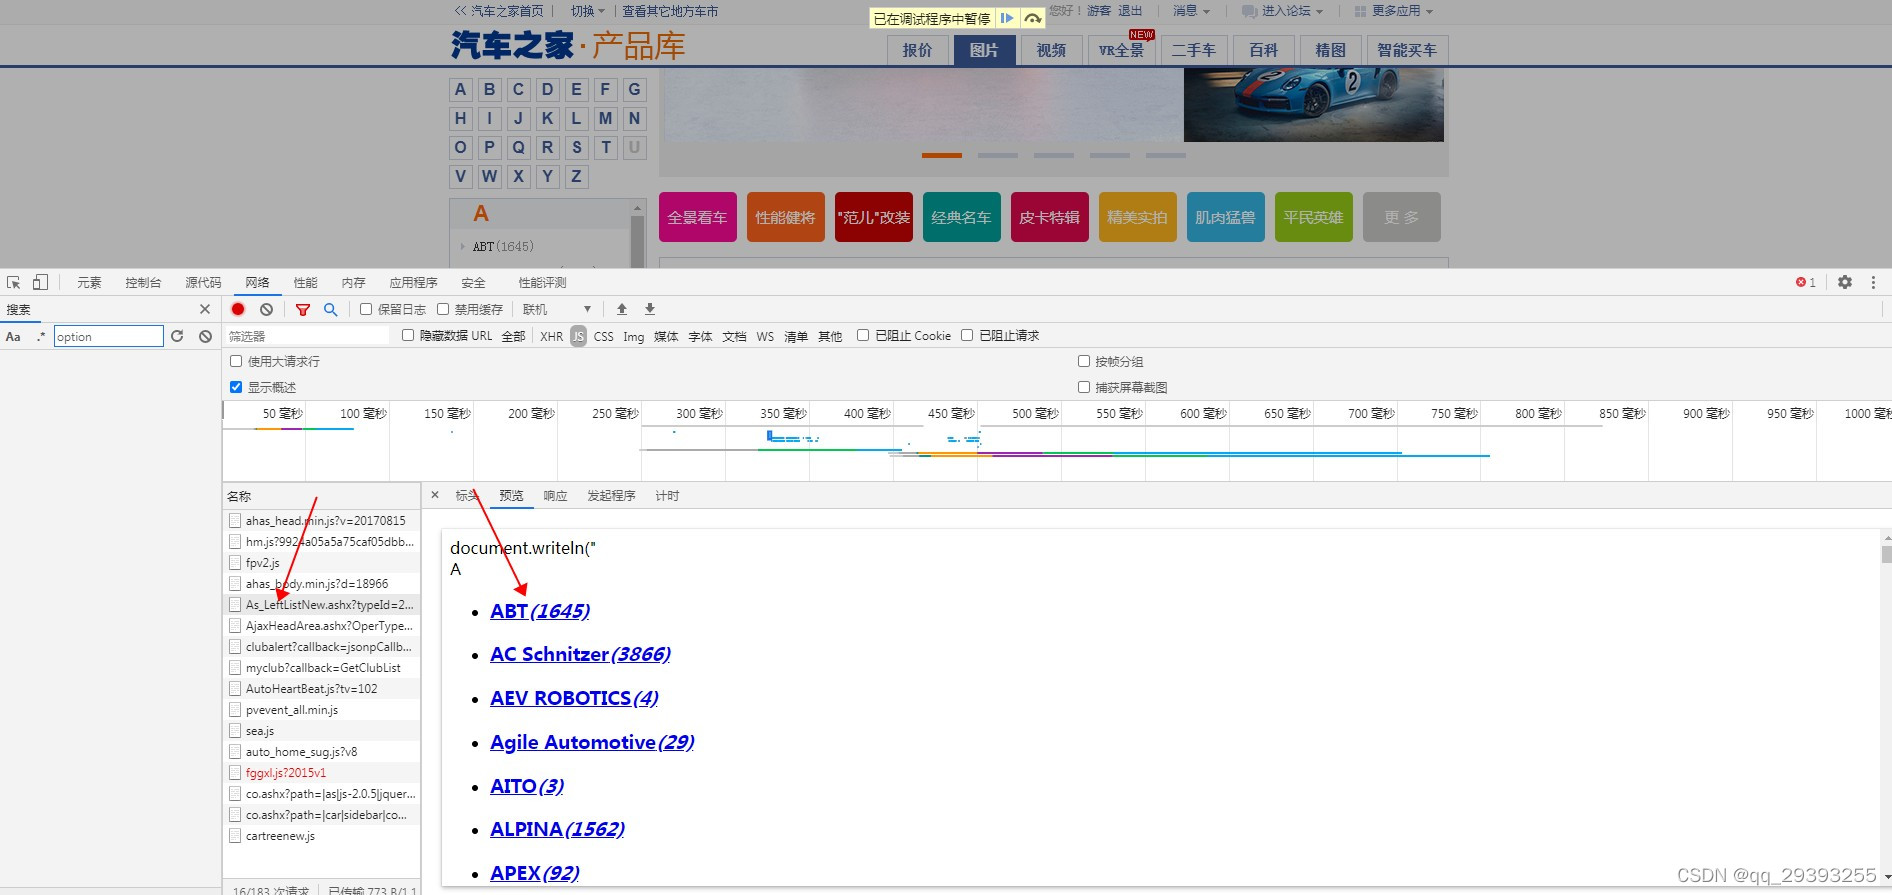Open the ALPINA(1562) link
Viewport: 1892px width, 895px height.
557,829
